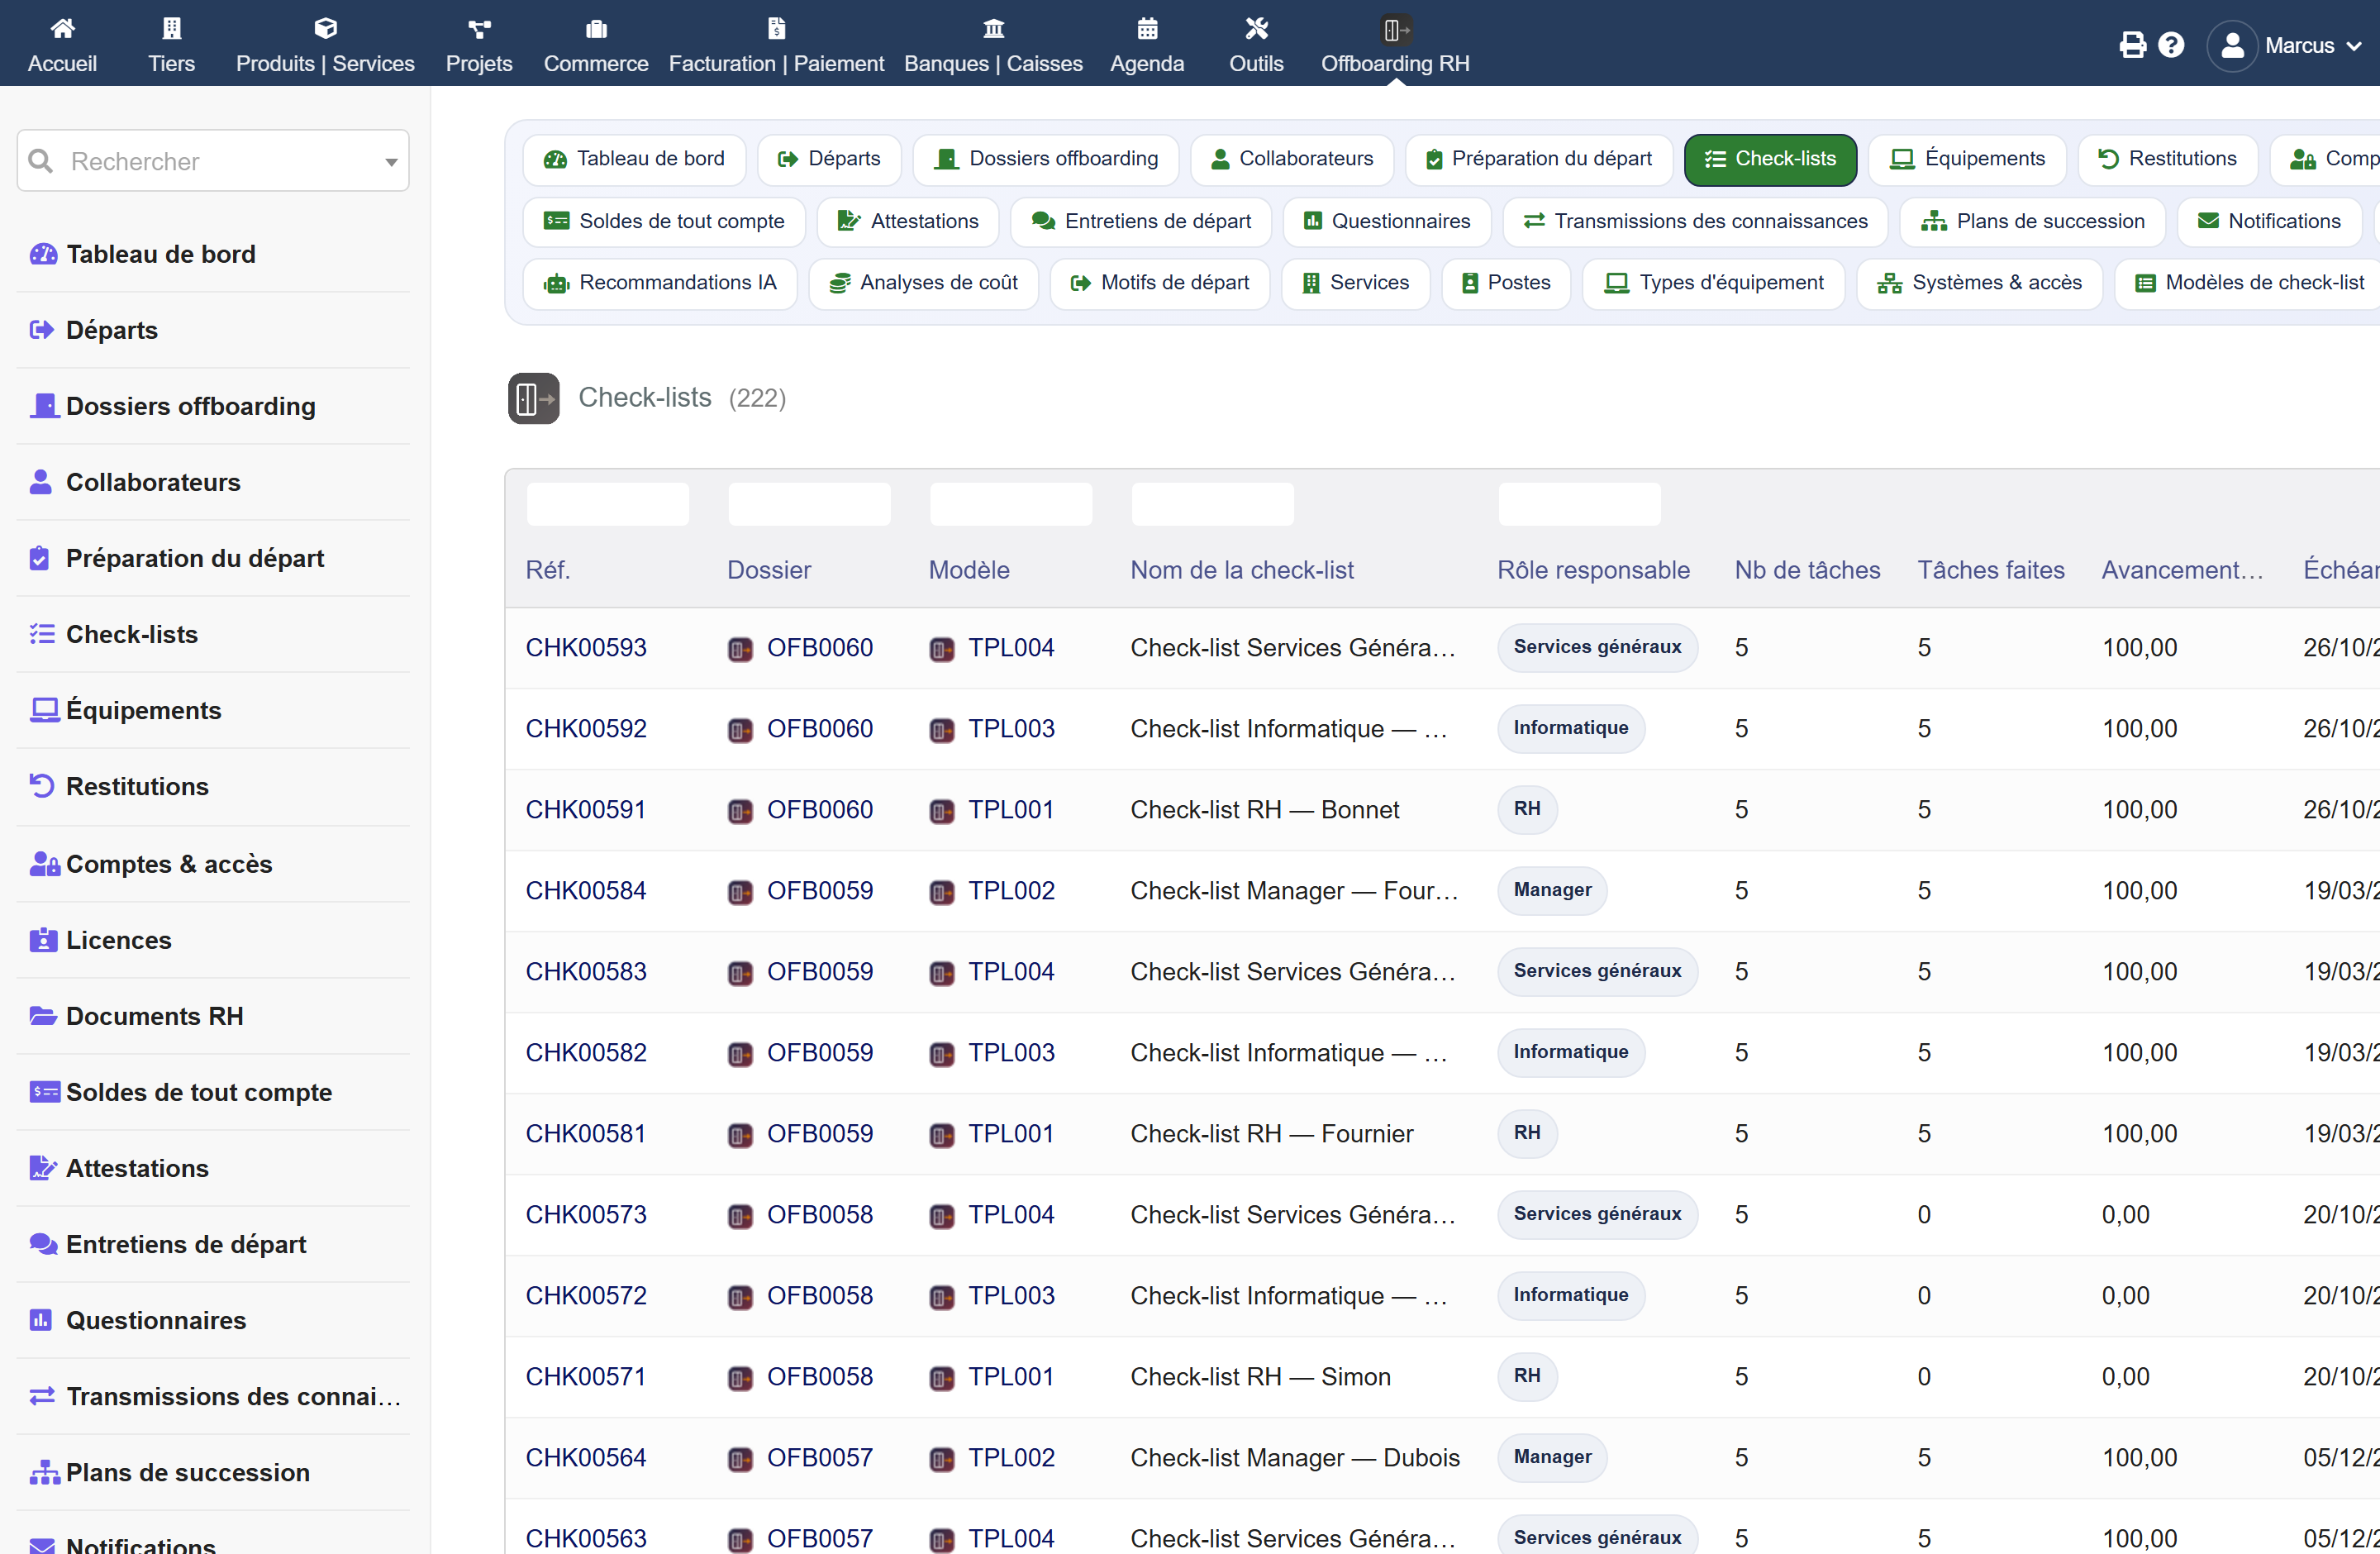Click sidebar Entretiens de départ chat icon
This screenshot has width=2380, height=1554.
click(x=44, y=1244)
